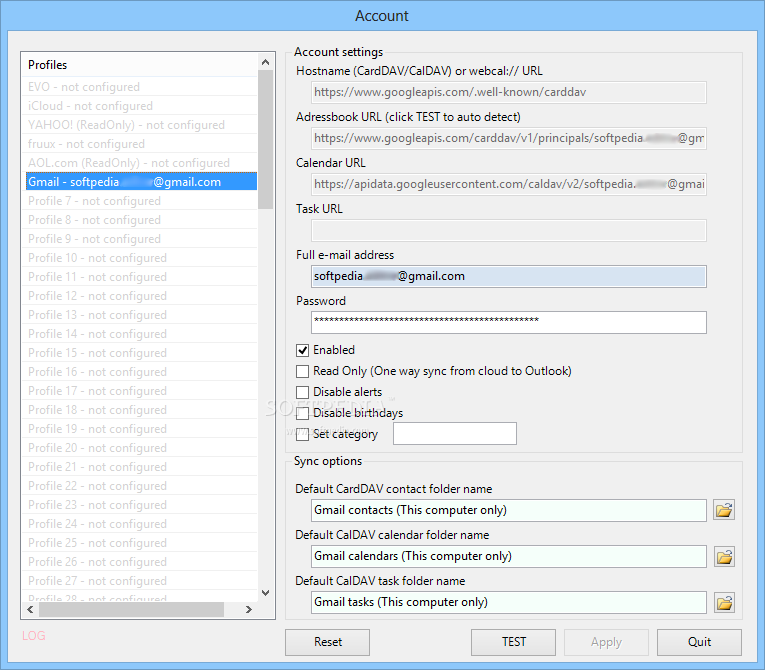This screenshot has height=670, width=765.
Task: Click the Gmail contacts folder name field
Action: pyautogui.click(x=509, y=510)
